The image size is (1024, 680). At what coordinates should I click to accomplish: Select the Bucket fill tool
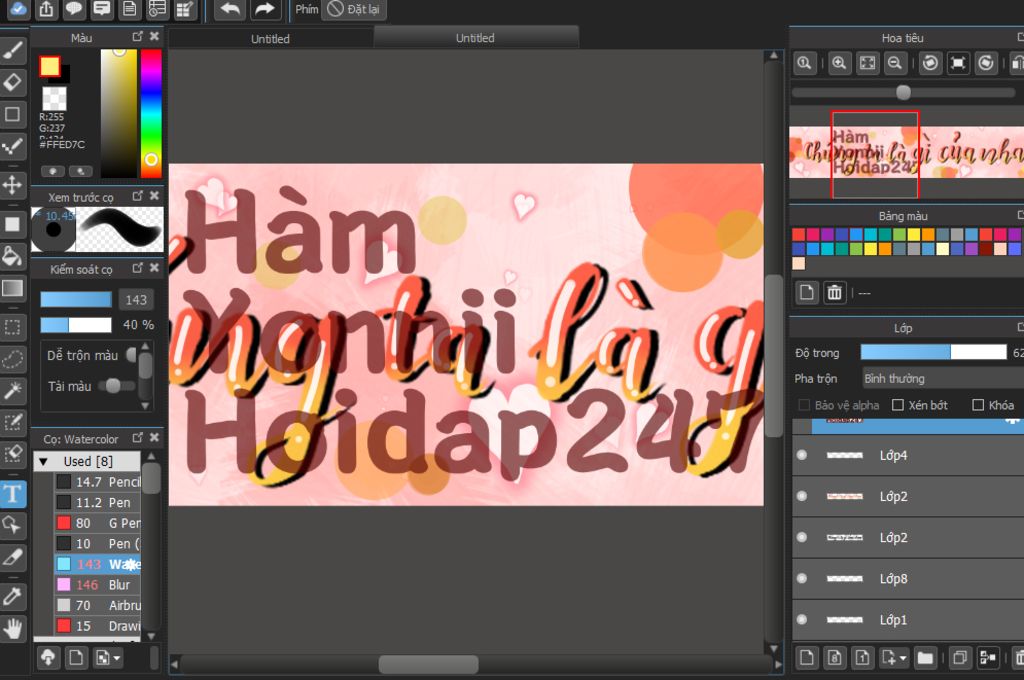click(12, 256)
